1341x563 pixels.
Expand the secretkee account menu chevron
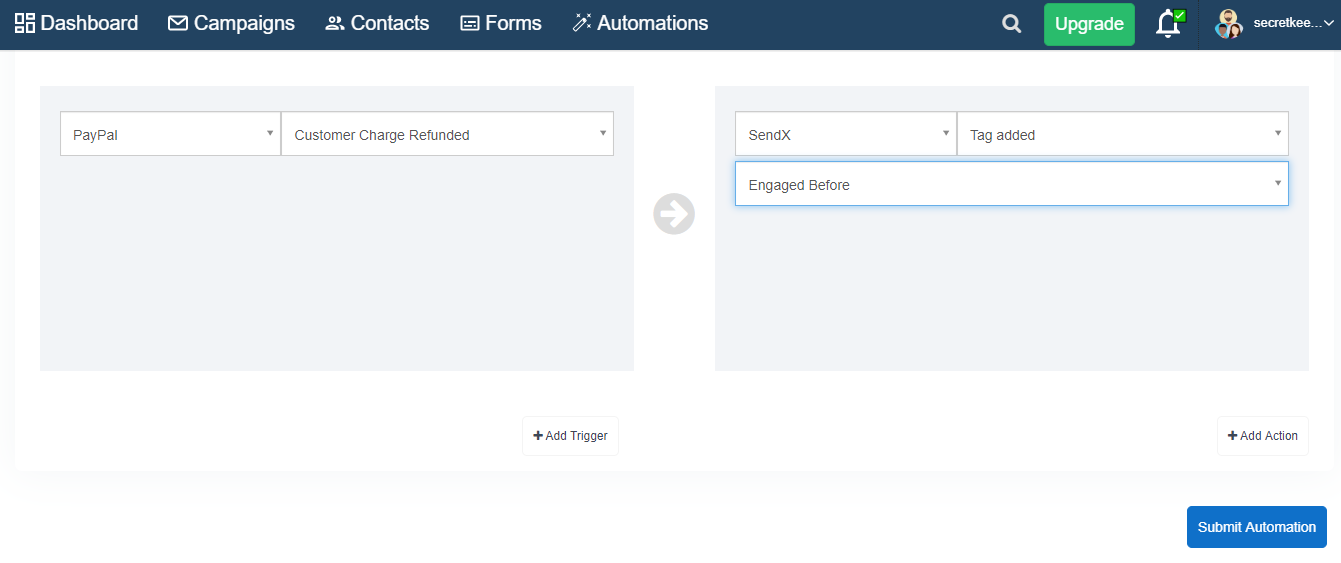point(1329,23)
